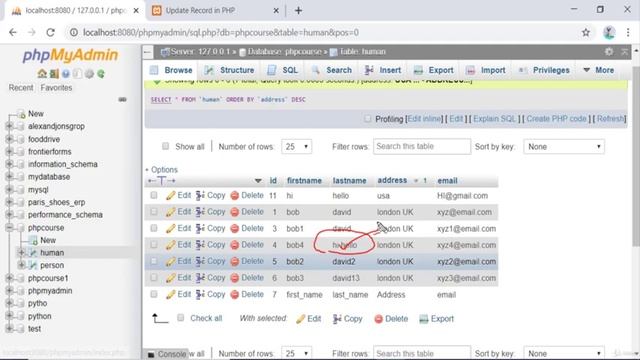This screenshot has width=640, height=360.
Task: Click the Create PHP code link
Action: [556, 119]
